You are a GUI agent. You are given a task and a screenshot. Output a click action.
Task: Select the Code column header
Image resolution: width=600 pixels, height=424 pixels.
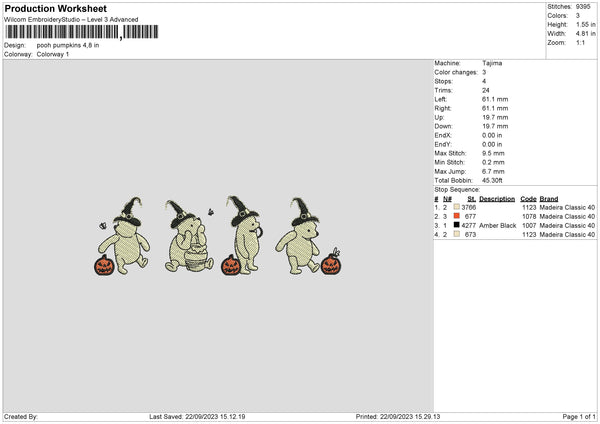pos(528,199)
